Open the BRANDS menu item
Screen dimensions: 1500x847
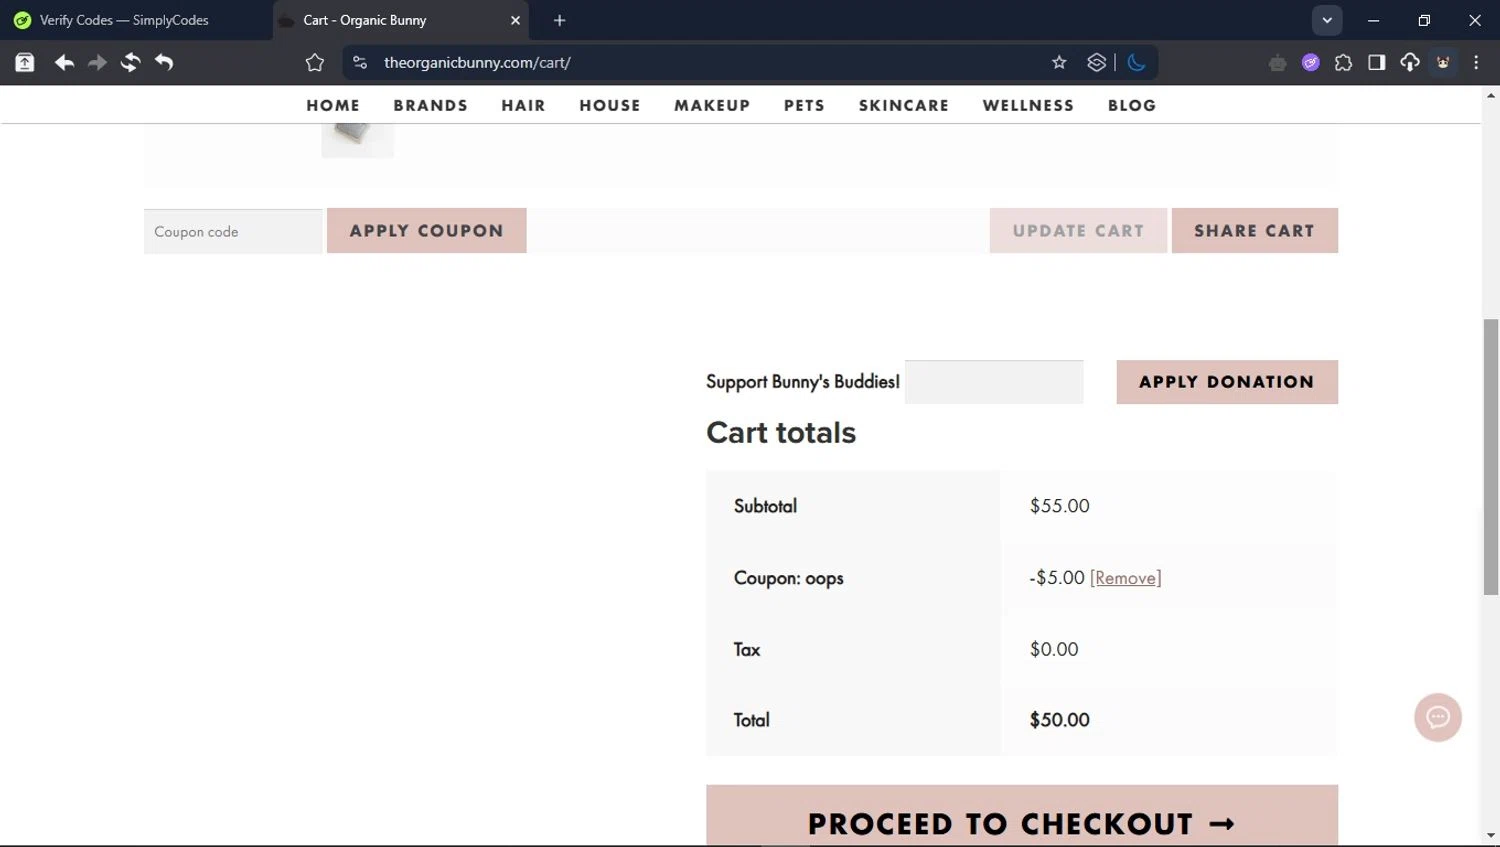431,105
